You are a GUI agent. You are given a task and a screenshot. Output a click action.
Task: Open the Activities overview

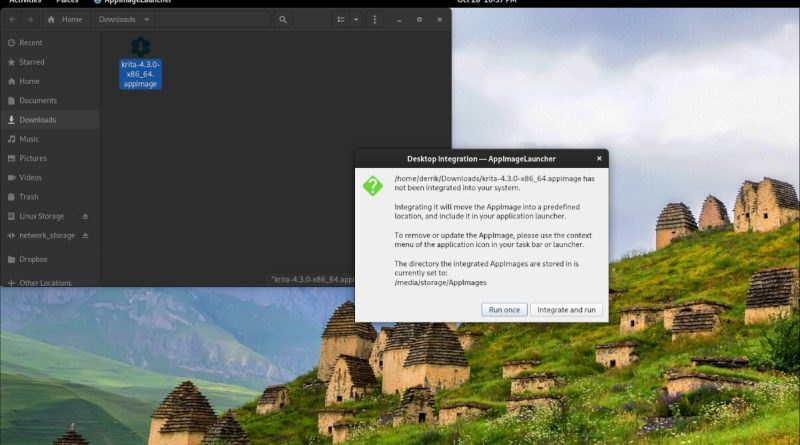pyautogui.click(x=25, y=2)
